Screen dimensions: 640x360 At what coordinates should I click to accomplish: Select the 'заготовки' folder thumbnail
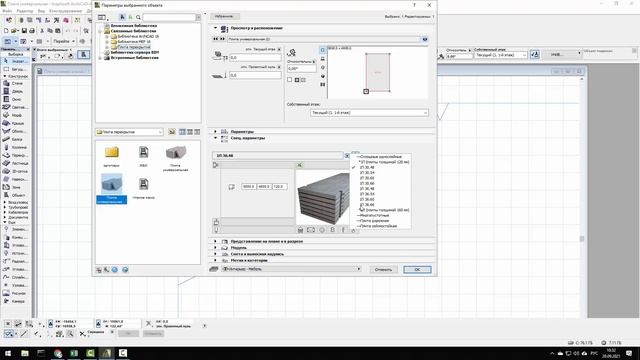click(111, 157)
